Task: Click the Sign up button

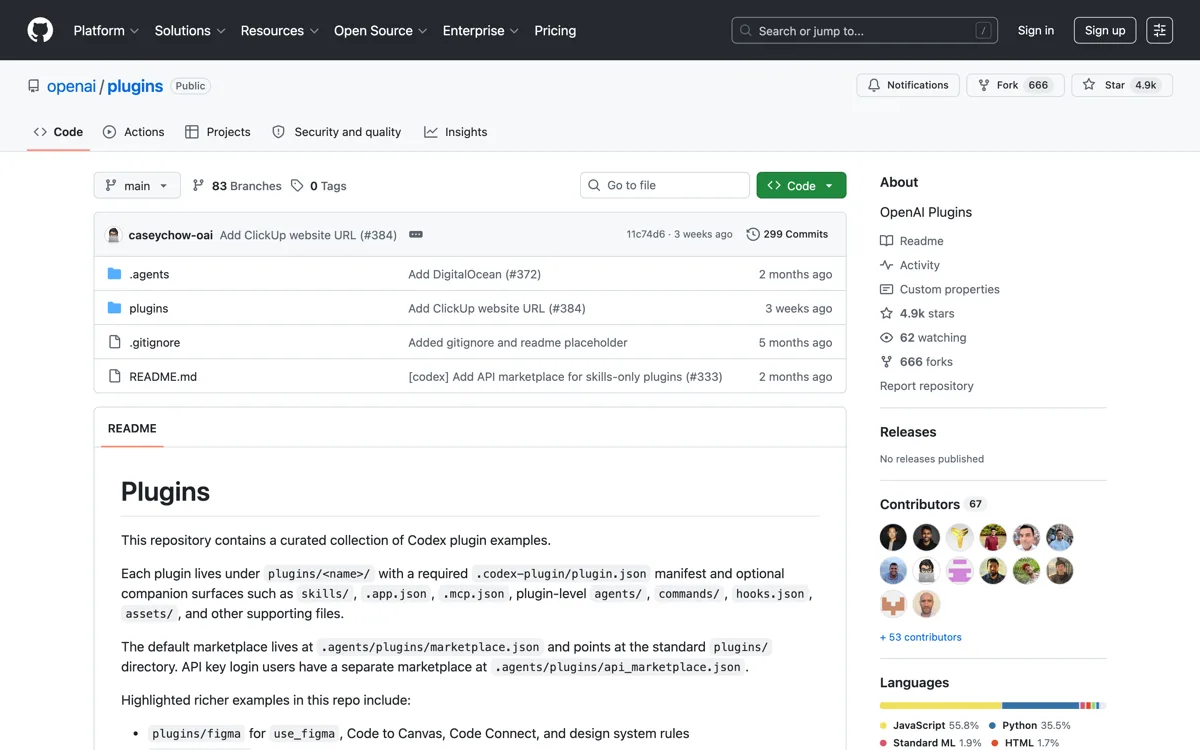Action: (x=1105, y=31)
